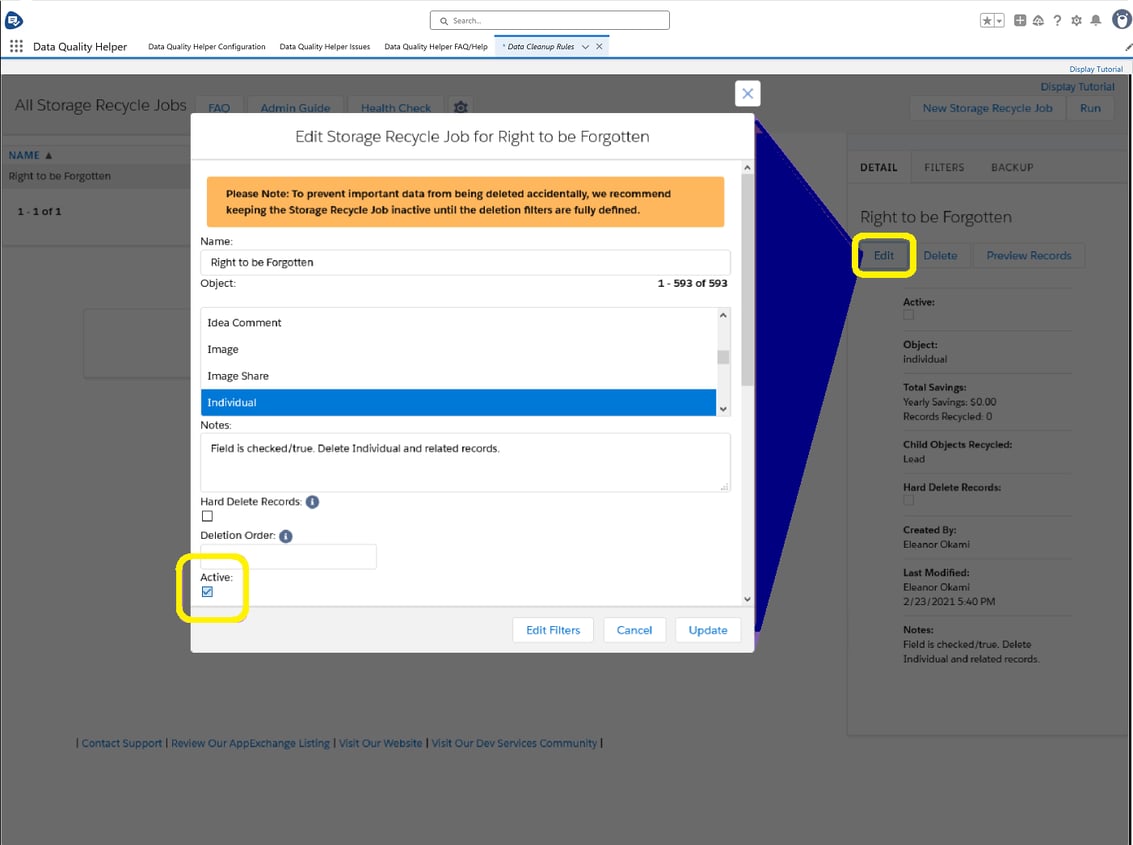
Task: Select Individual in the object list
Action: coord(458,403)
